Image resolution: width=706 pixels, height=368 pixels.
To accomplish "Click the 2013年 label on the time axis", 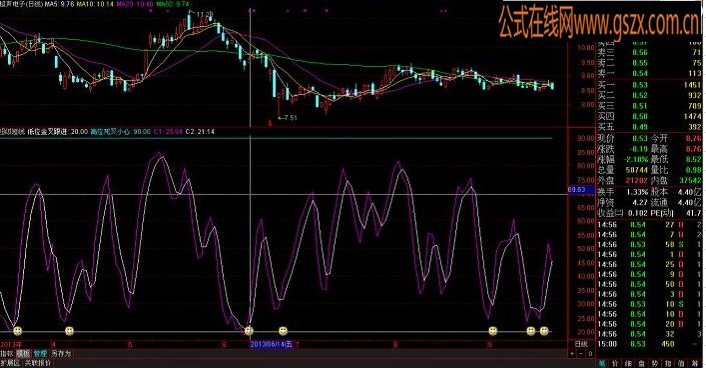I will (11, 345).
